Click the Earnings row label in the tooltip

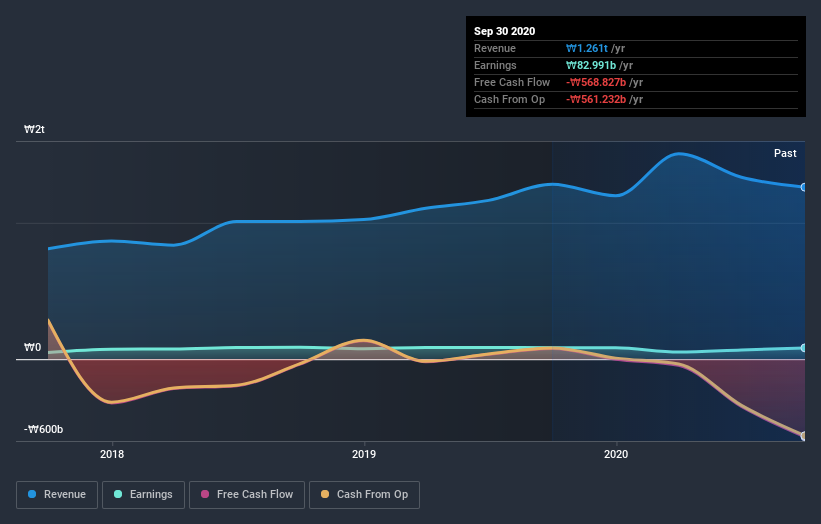point(495,65)
